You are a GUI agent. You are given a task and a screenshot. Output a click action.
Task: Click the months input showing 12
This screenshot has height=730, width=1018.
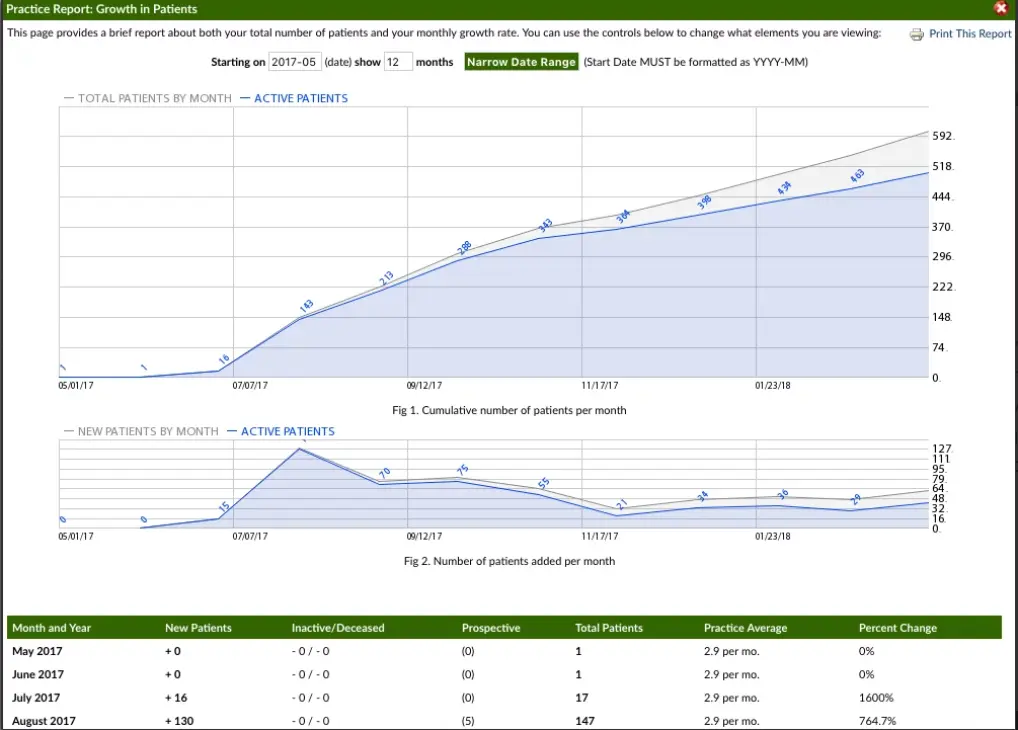pyautogui.click(x=397, y=61)
